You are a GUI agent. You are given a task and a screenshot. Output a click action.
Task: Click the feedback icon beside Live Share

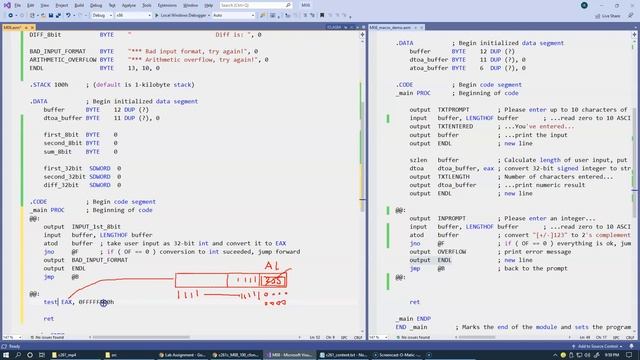click(631, 16)
